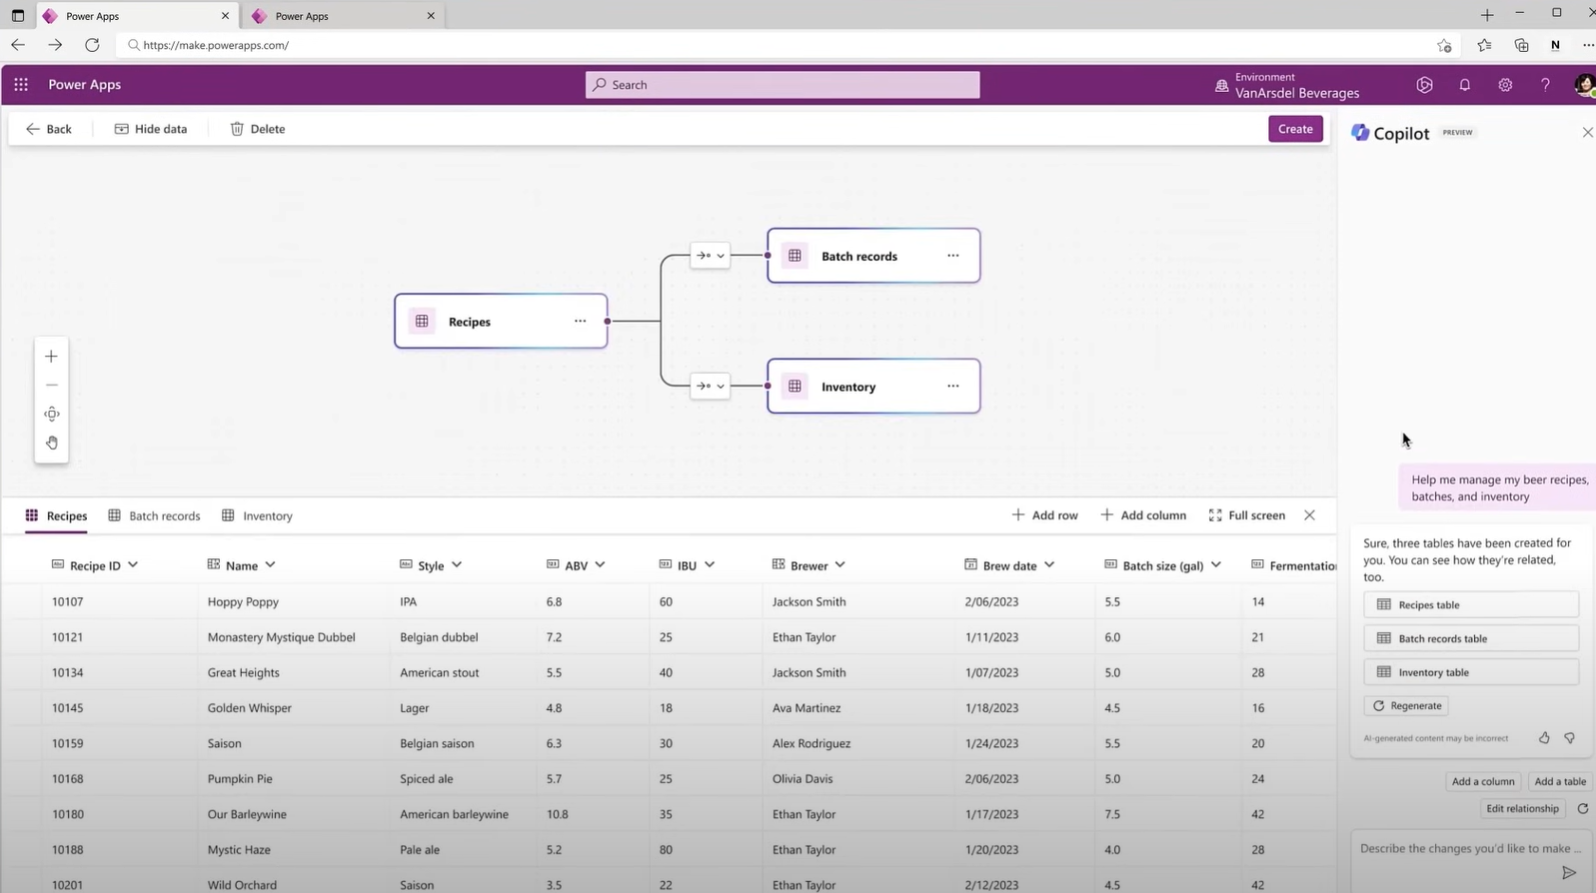Image resolution: width=1596 pixels, height=893 pixels.
Task: Click the zoom in plus icon on canvas
Action: (51, 356)
